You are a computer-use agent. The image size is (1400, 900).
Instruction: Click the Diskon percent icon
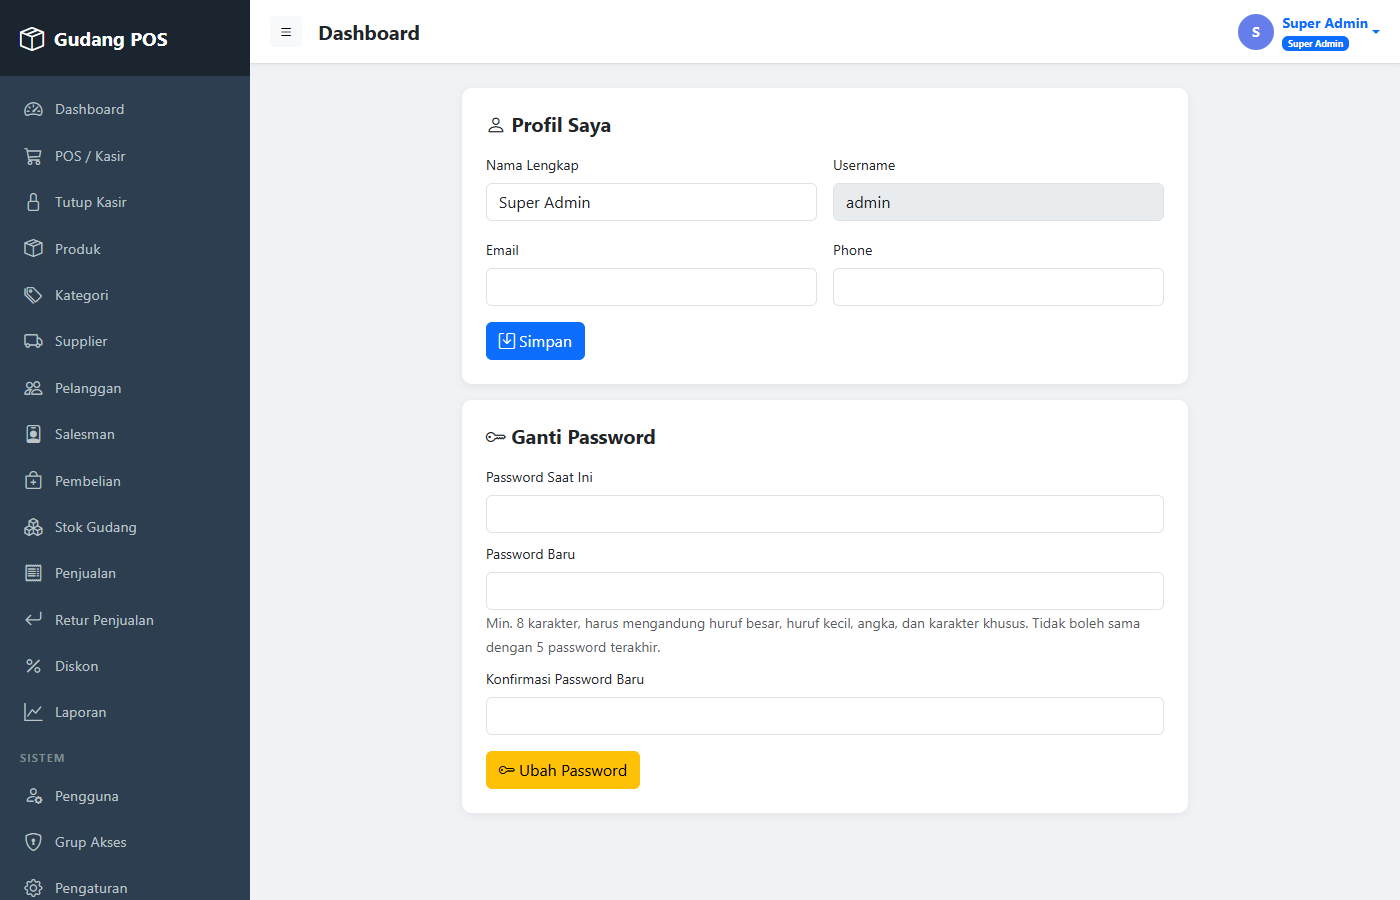(33, 666)
